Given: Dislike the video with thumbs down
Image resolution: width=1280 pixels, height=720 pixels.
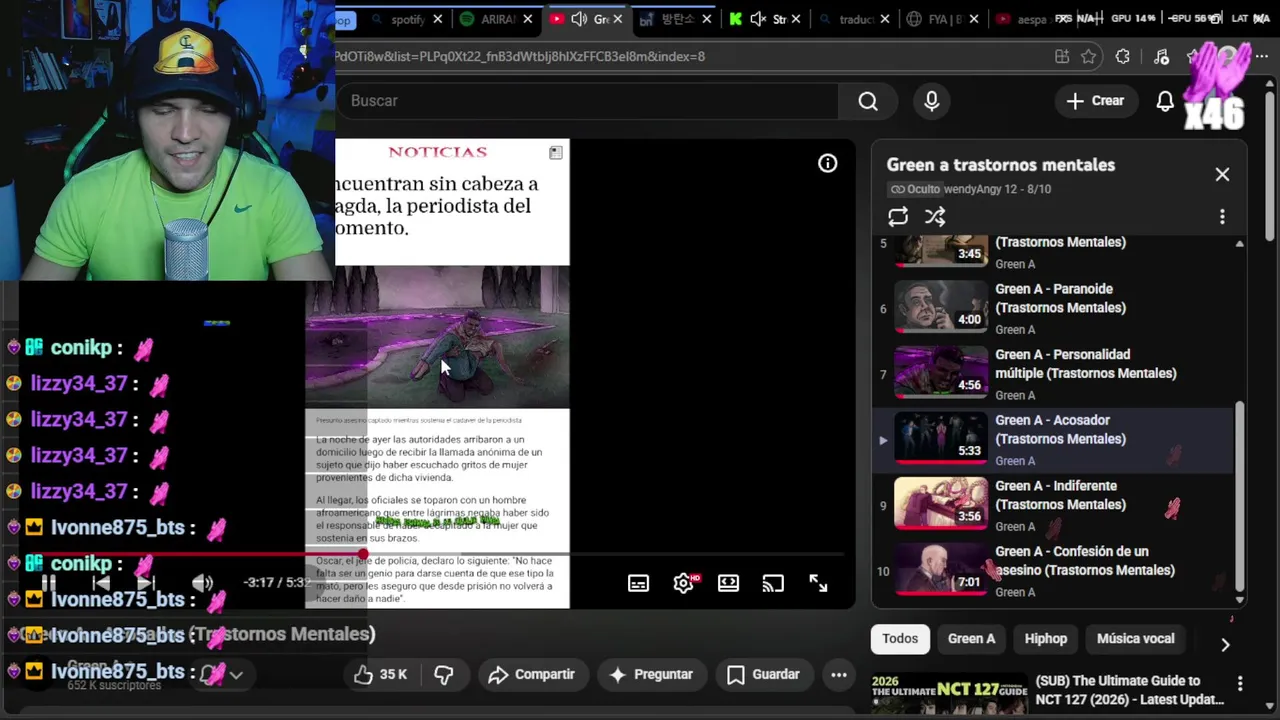Looking at the screenshot, I should pos(445,675).
